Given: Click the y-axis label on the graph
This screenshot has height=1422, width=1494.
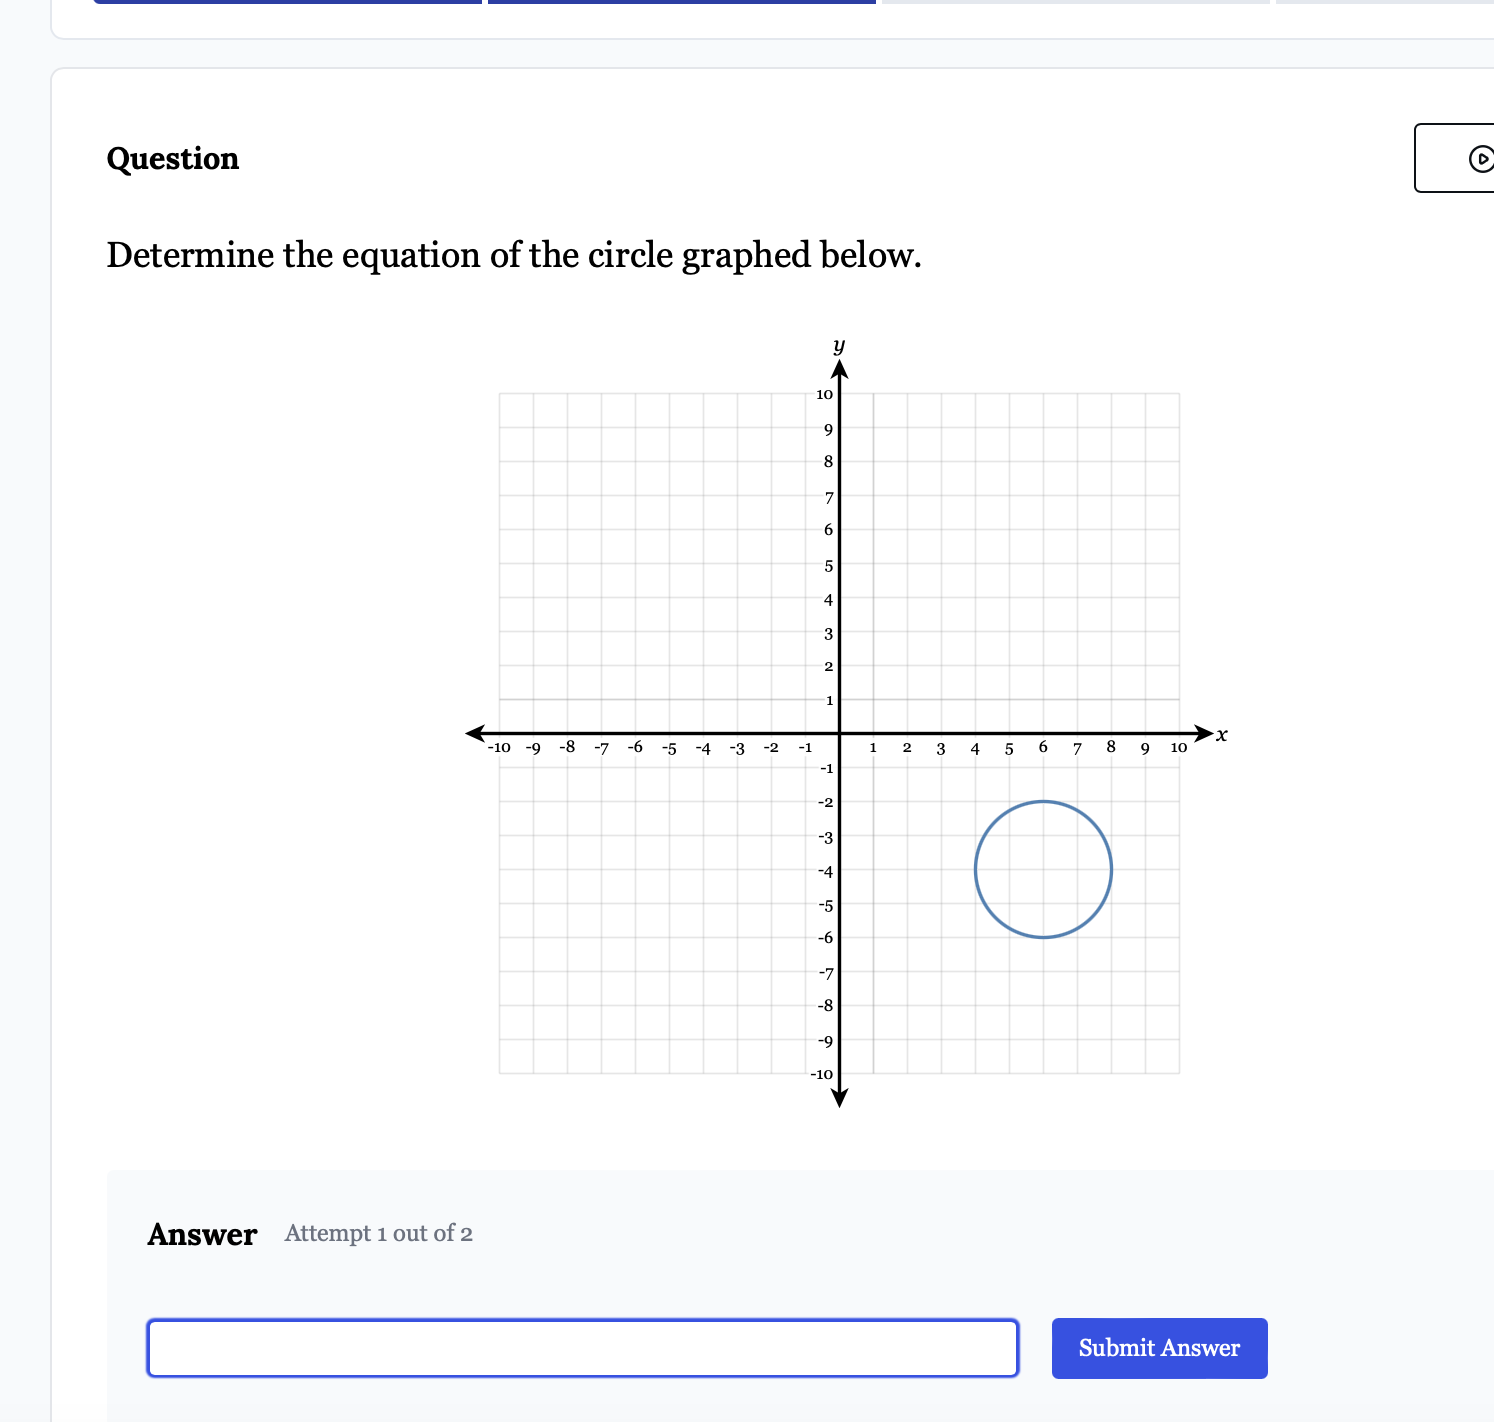Looking at the screenshot, I should click(x=838, y=345).
